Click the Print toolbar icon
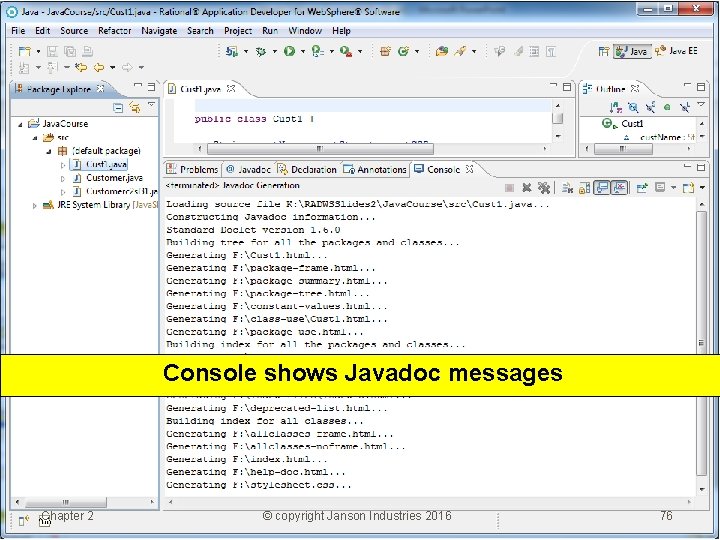Screen dimensions: 720x540 (x=88, y=51)
